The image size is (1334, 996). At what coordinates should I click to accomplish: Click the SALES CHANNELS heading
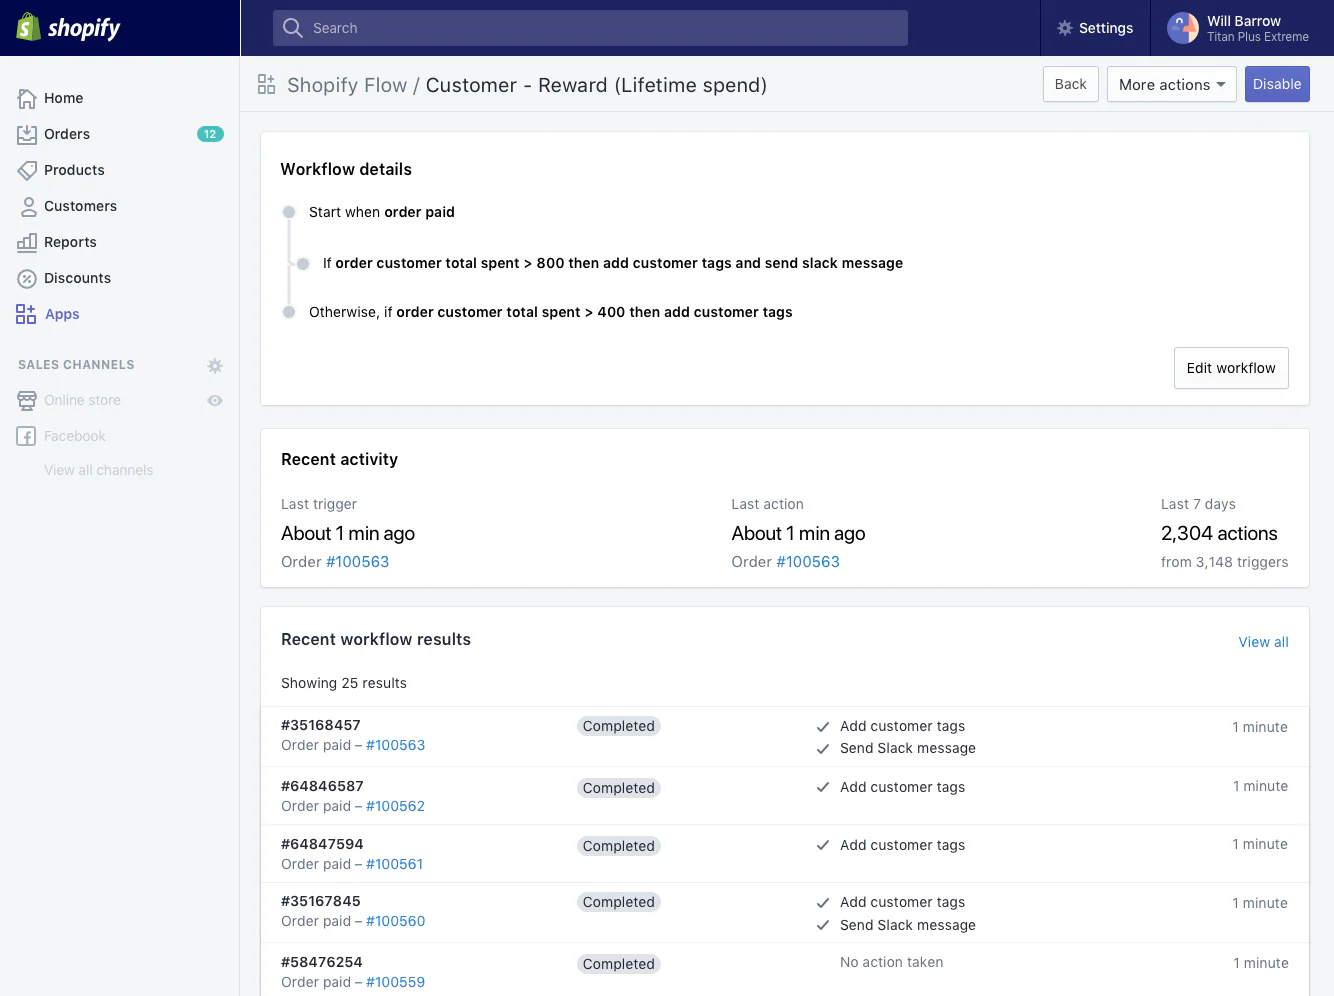pyautogui.click(x=76, y=365)
